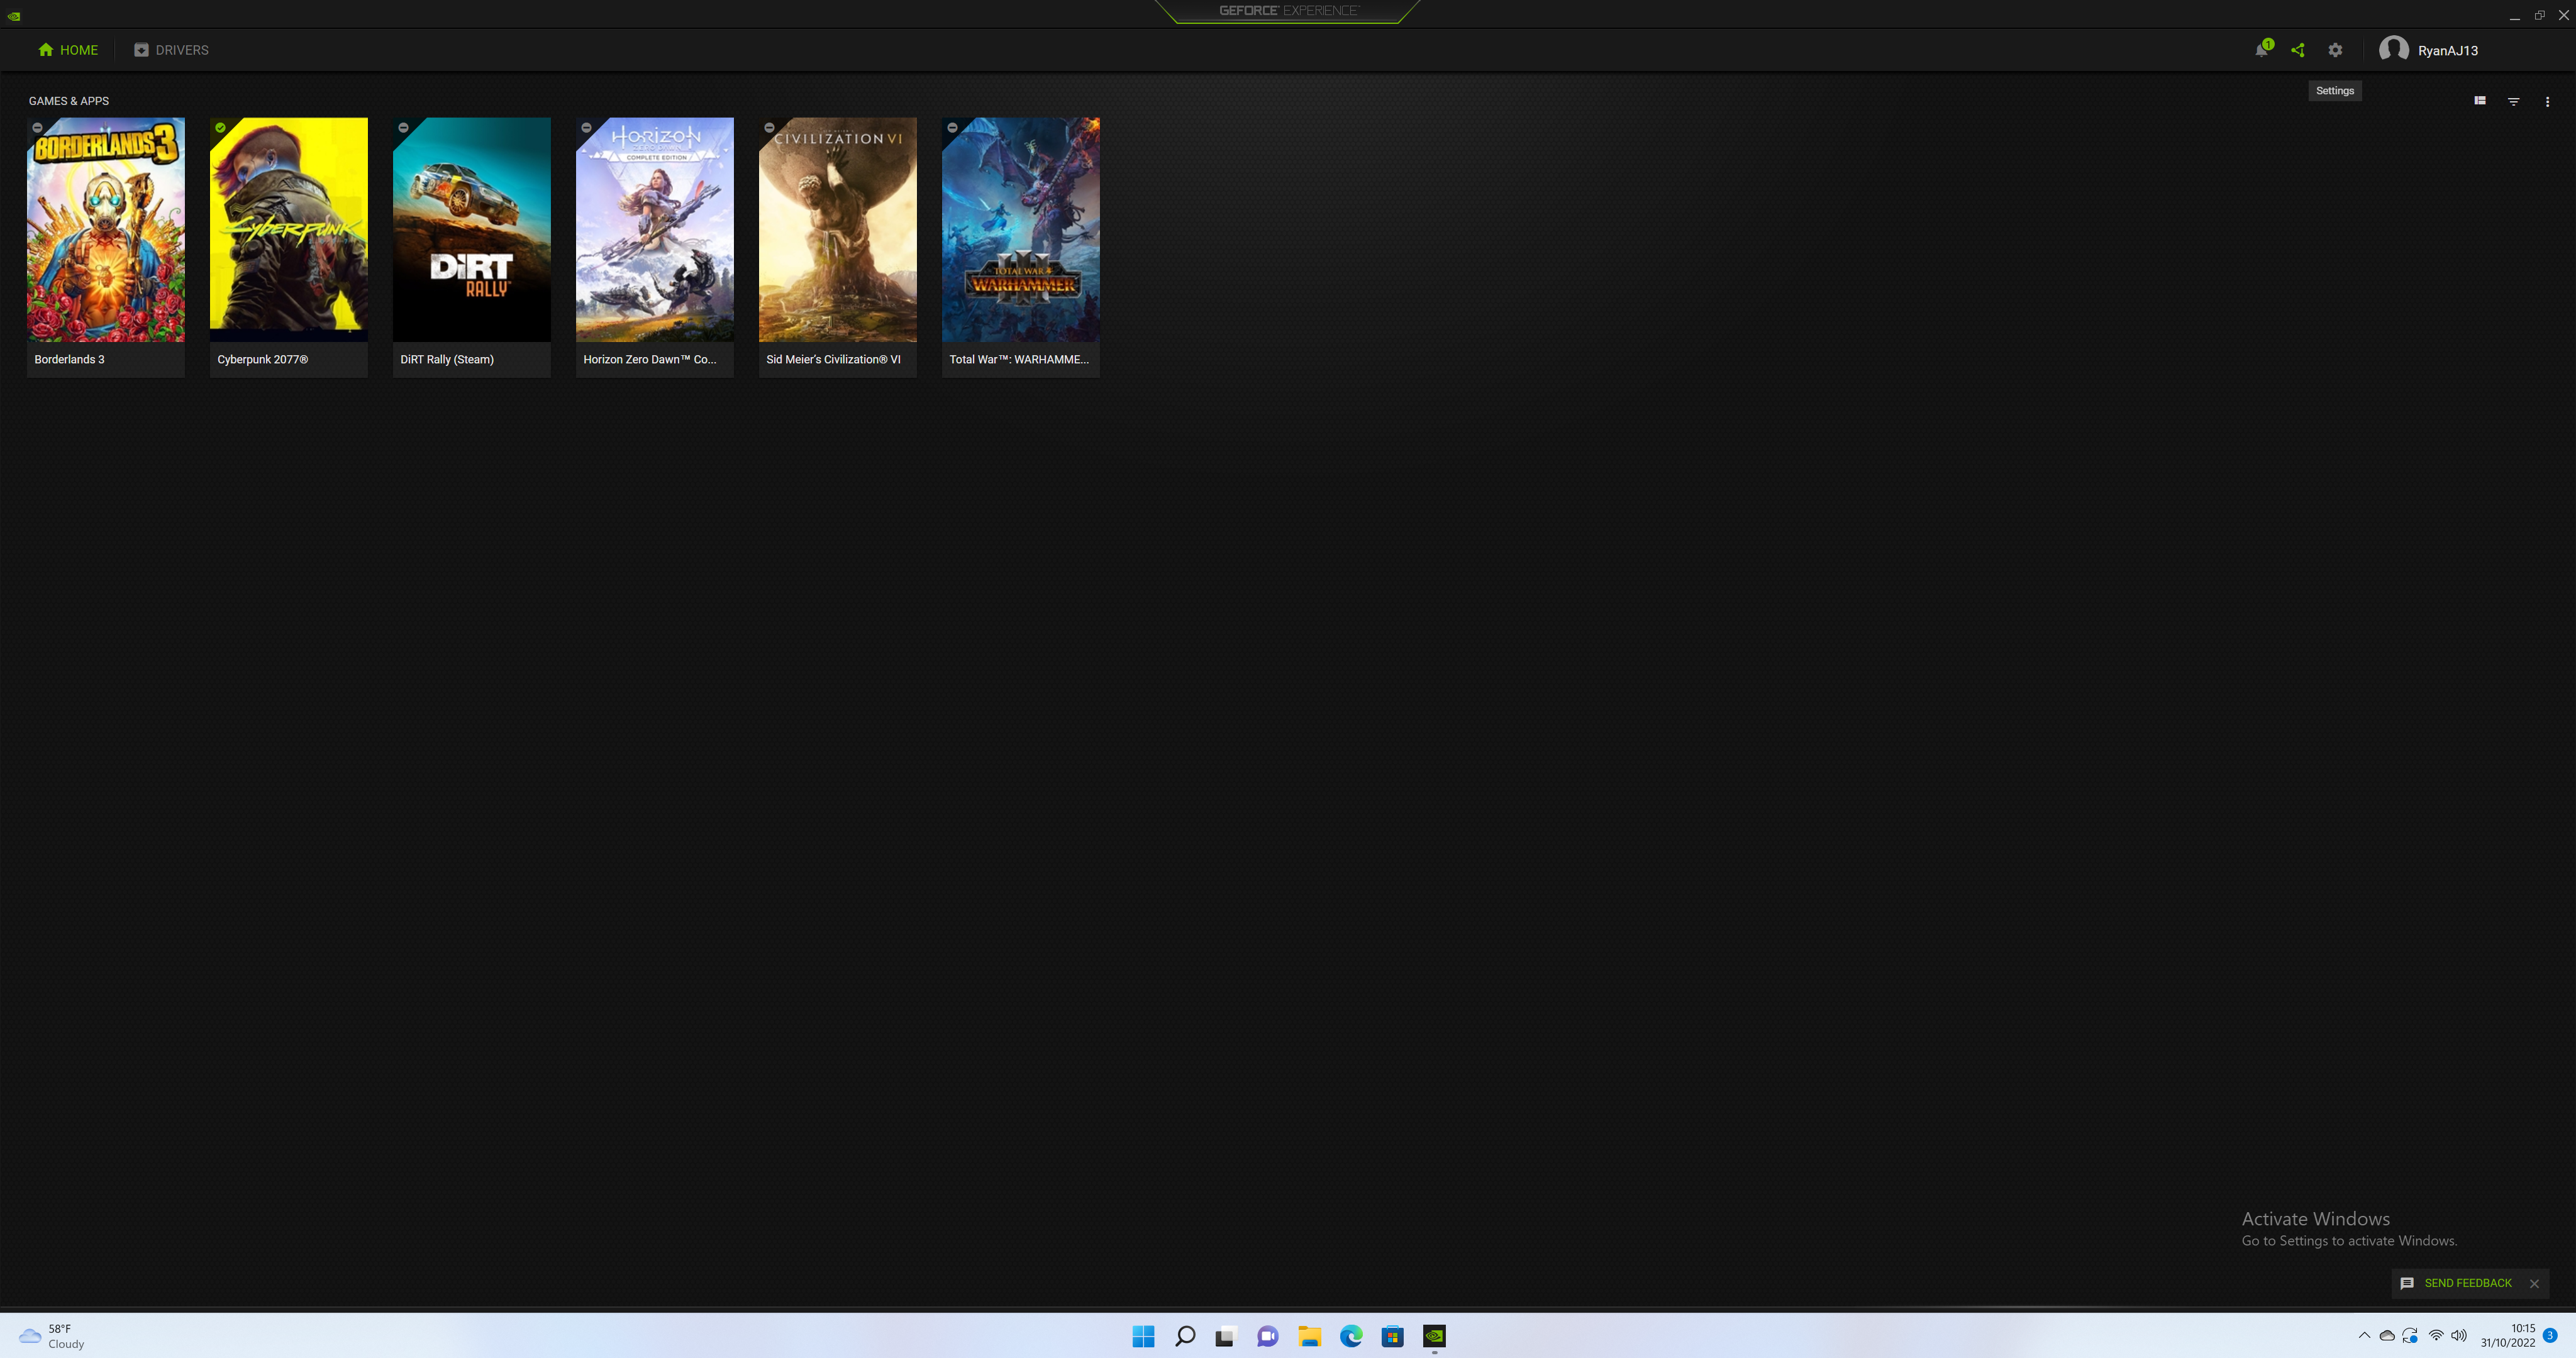Launch Microsoft Edge from taskbar

pos(1351,1336)
